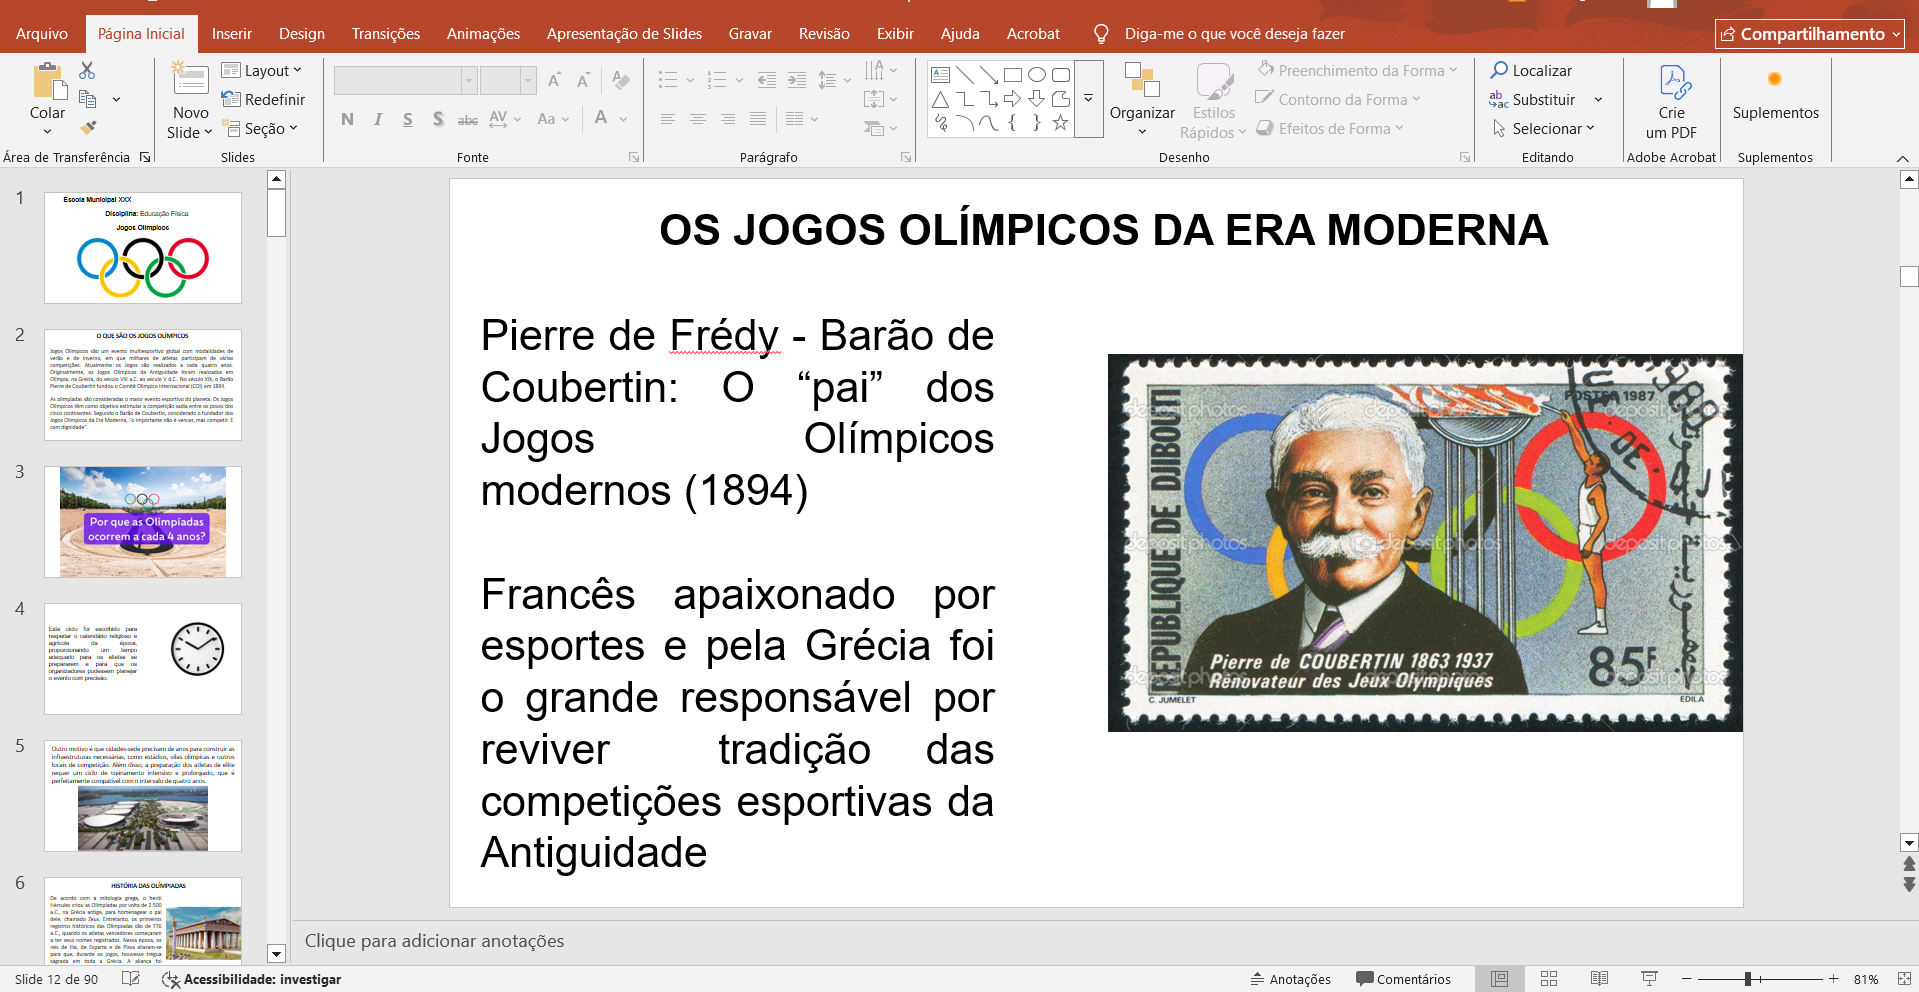Image resolution: width=1919 pixels, height=992 pixels.
Task: Click the Recortar scissors icon
Action: [87, 70]
